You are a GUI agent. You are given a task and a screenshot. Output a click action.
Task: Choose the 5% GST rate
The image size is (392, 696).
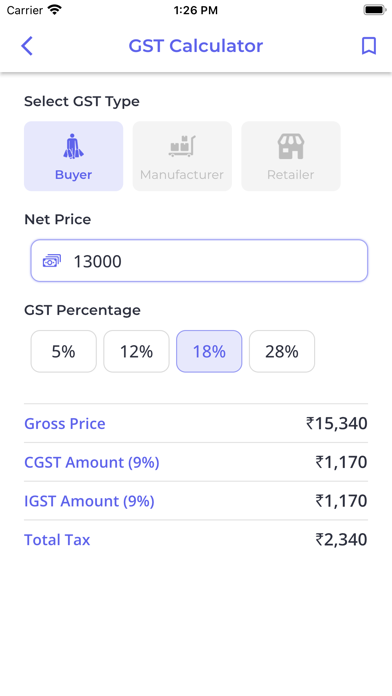click(x=63, y=352)
